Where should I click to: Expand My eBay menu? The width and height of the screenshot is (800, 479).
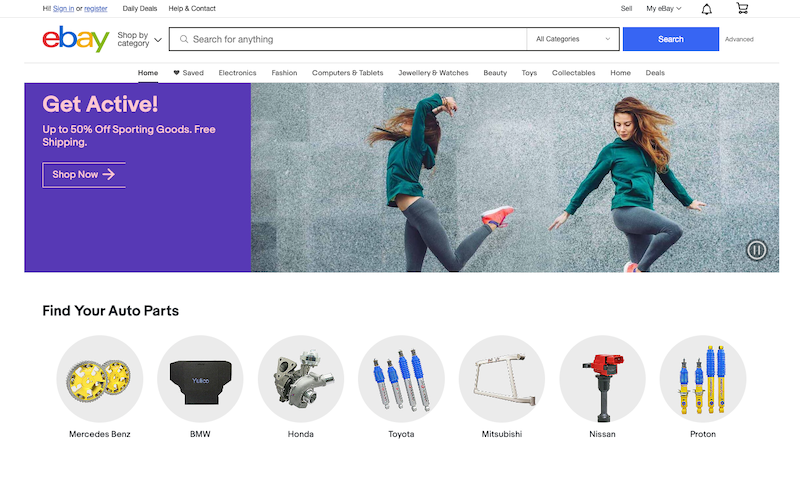coord(663,9)
